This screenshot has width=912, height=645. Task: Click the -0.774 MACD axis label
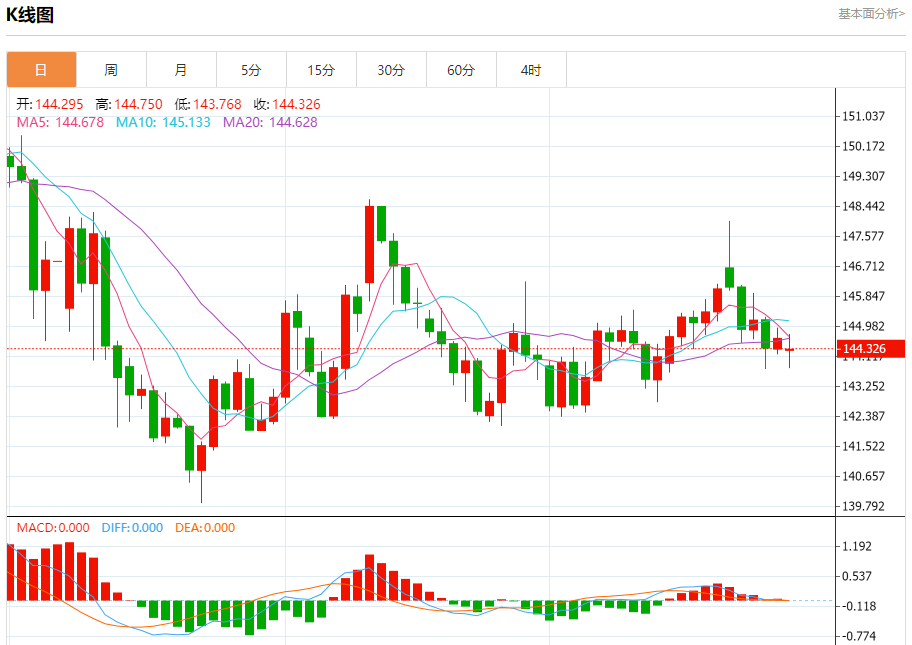(859, 636)
